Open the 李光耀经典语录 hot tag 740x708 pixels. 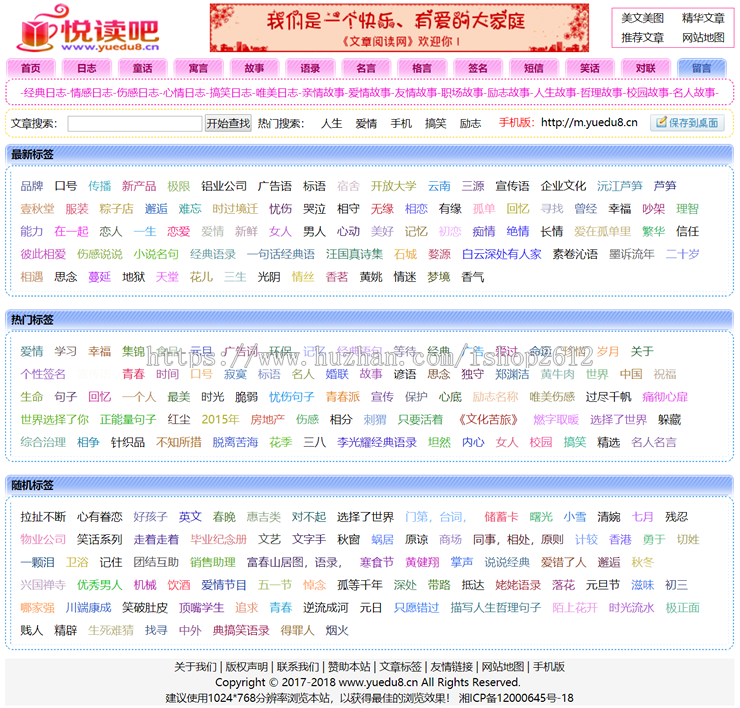point(377,442)
